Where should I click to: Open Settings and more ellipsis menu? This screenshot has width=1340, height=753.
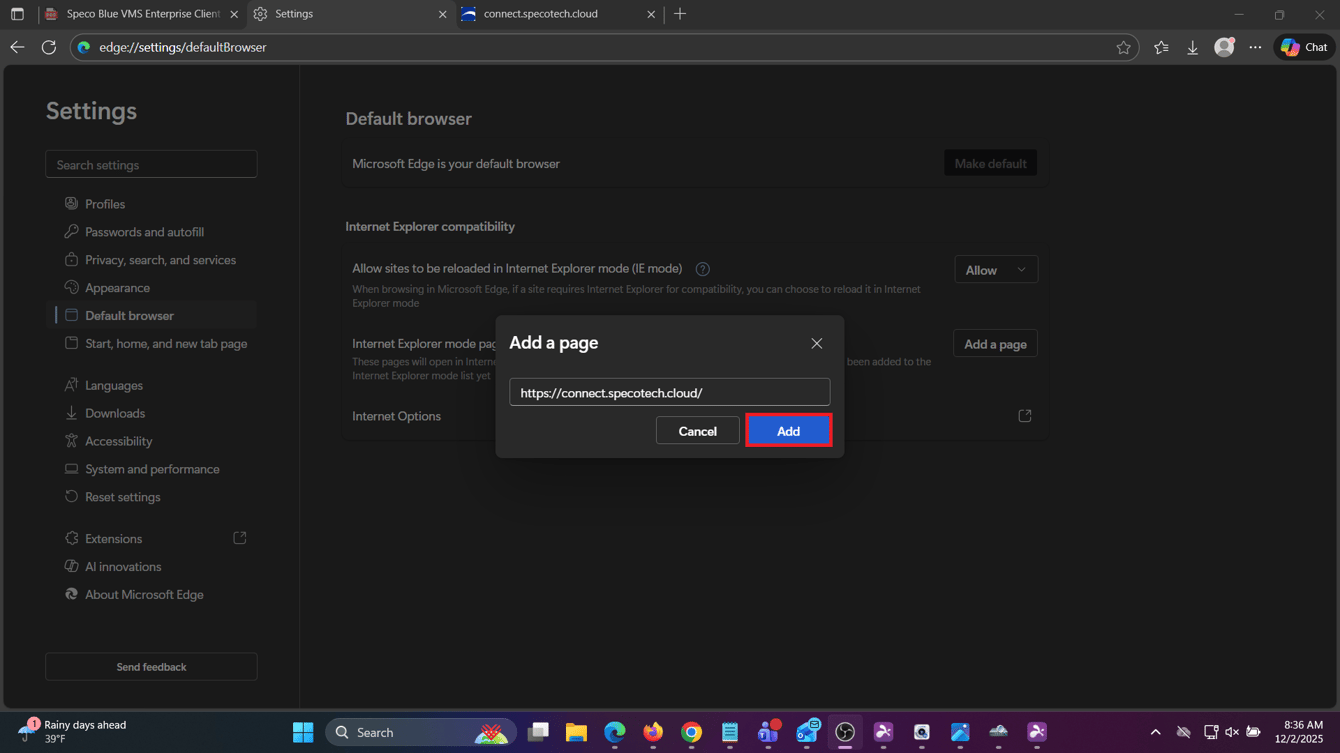[1255, 47]
